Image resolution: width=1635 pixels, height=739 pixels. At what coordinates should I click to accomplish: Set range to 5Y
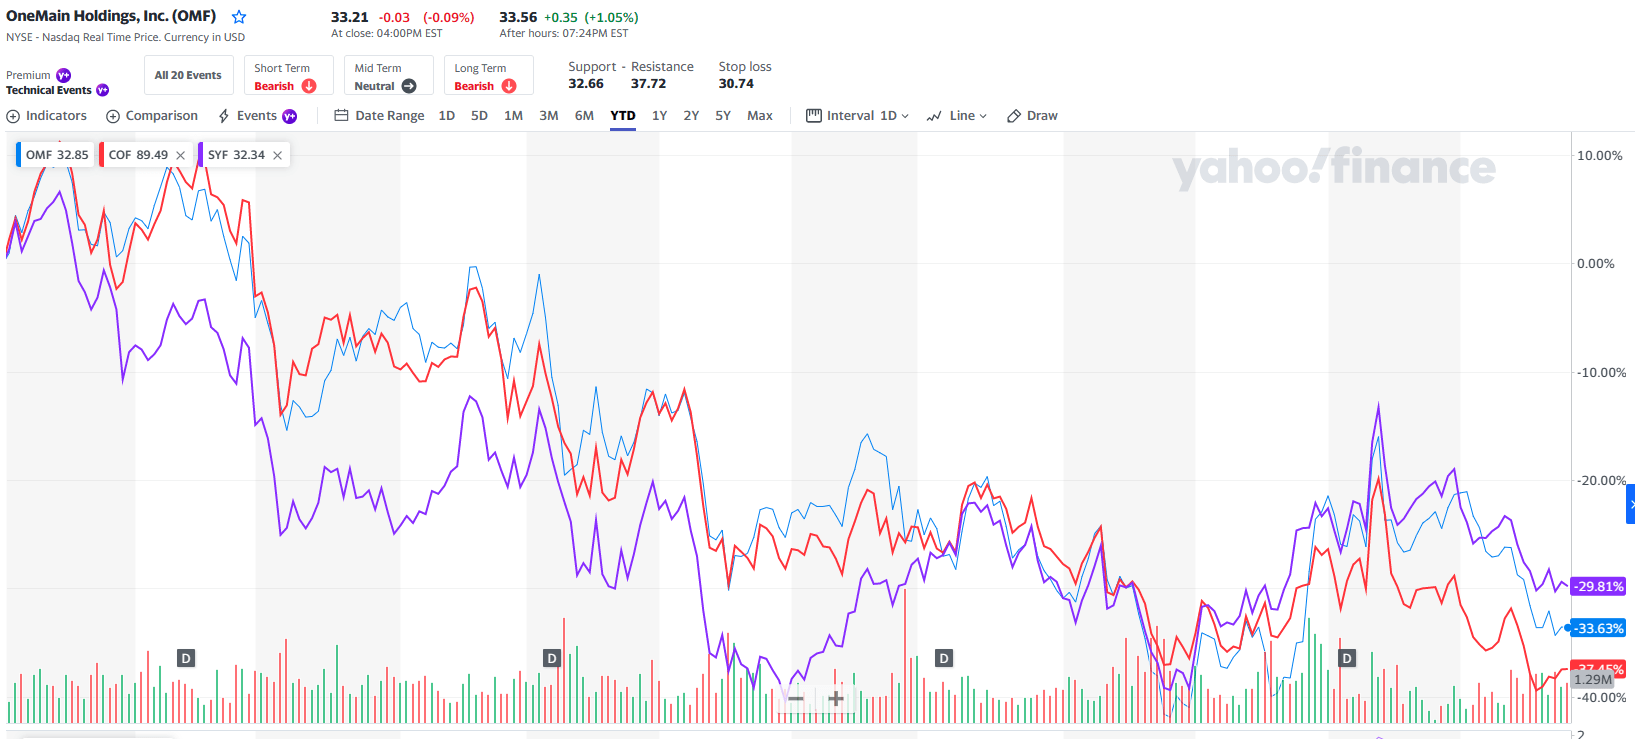click(x=723, y=116)
